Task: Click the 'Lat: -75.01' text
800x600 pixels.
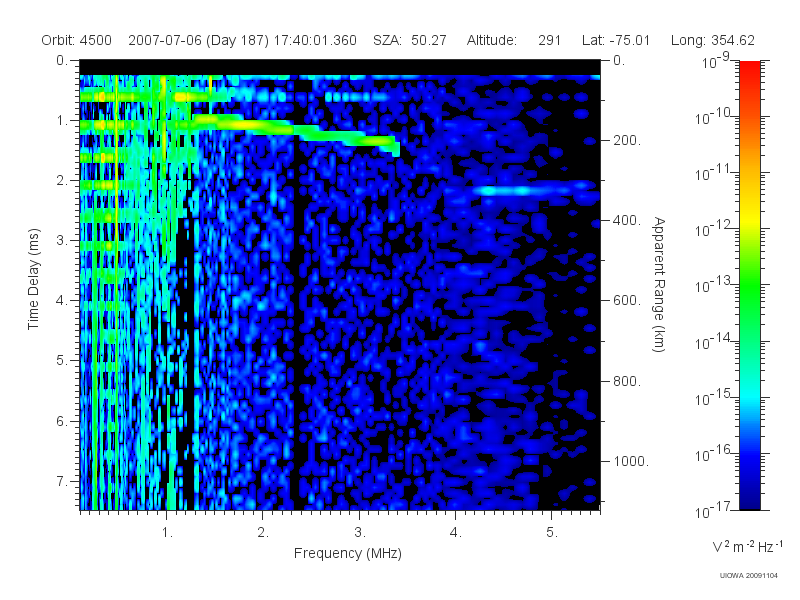Action: pyautogui.click(x=616, y=40)
